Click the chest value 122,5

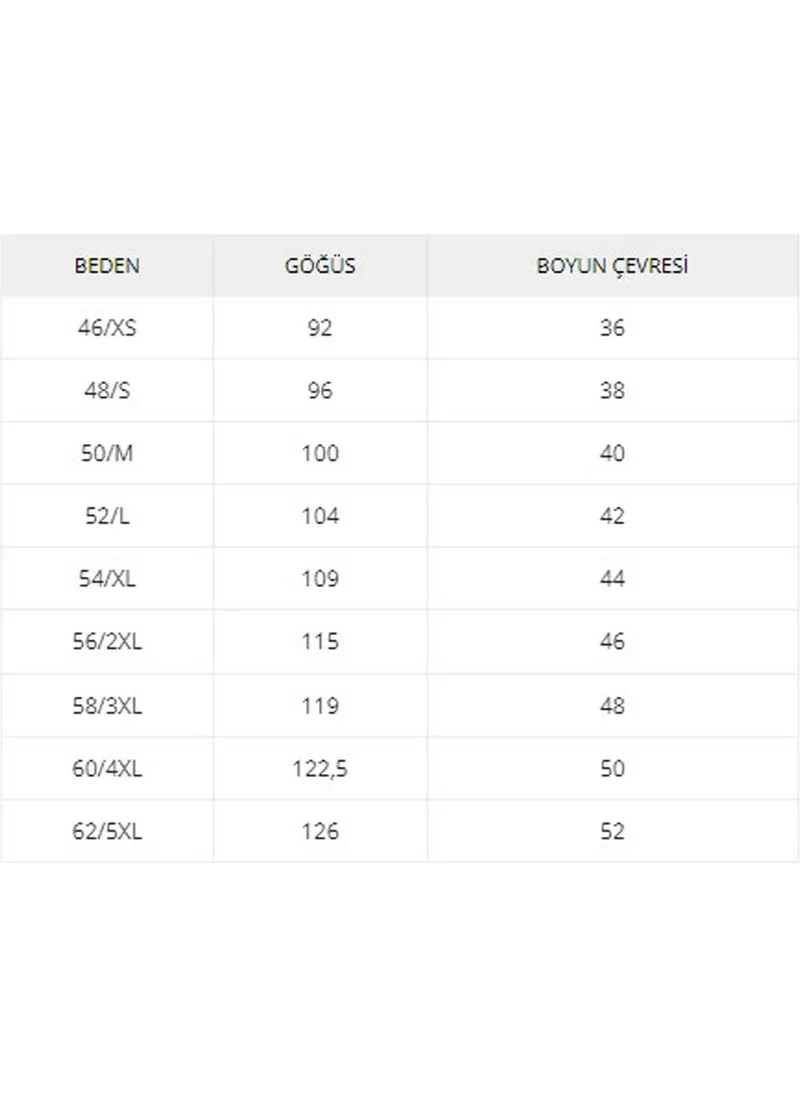[x=320, y=768]
